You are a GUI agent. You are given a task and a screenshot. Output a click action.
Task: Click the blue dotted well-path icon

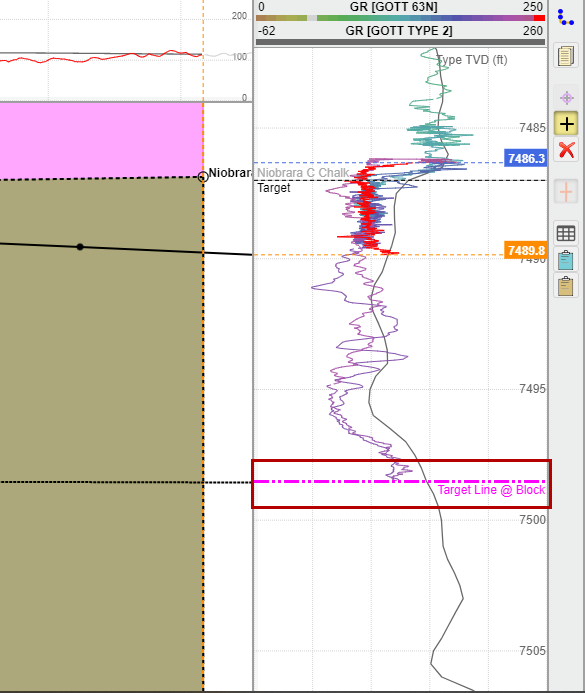566,17
